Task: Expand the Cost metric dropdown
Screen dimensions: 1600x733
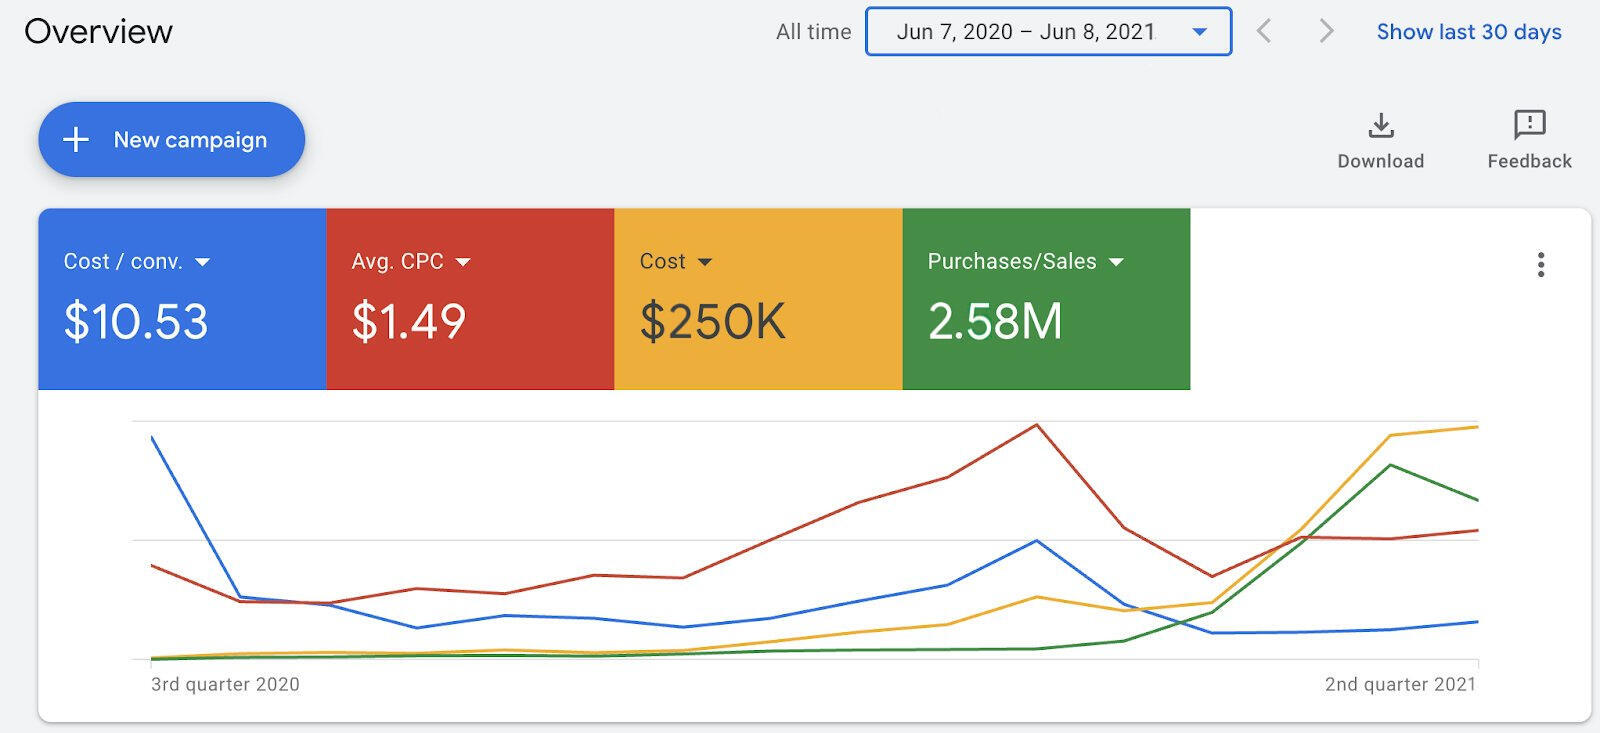Action: (x=705, y=262)
